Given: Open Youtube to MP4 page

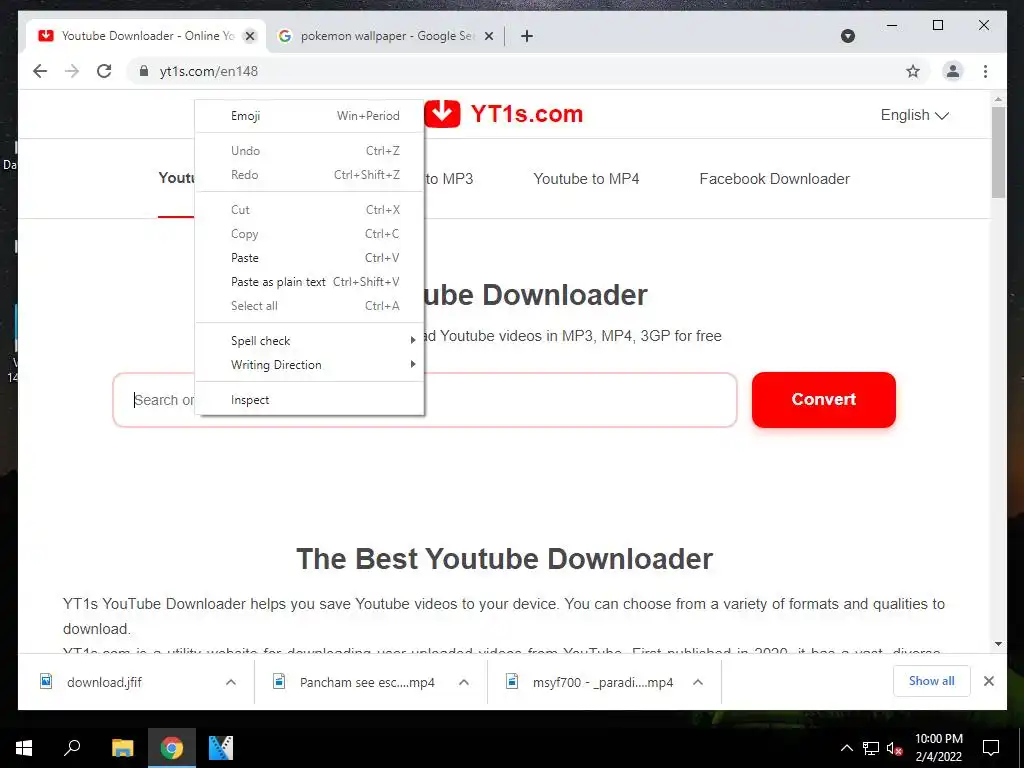Looking at the screenshot, I should (586, 179).
